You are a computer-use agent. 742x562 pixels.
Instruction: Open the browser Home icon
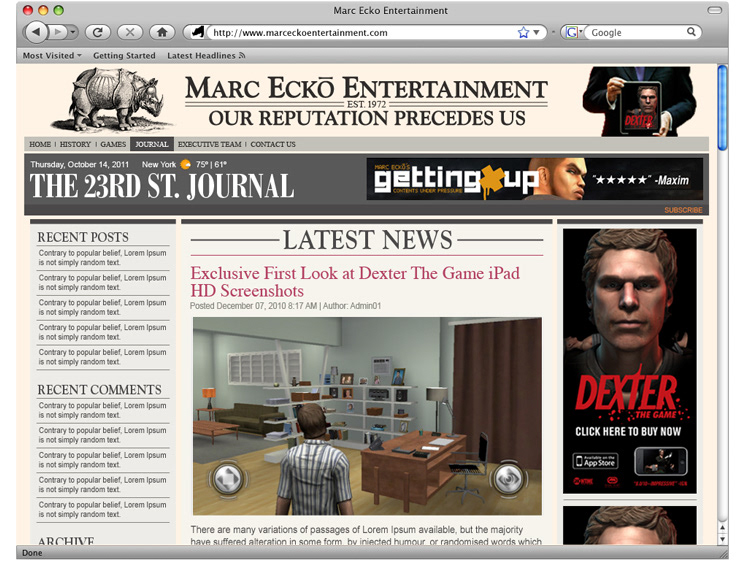tap(162, 32)
